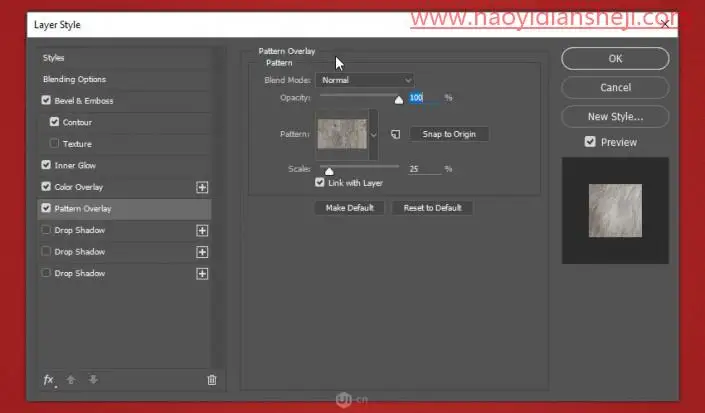705x413 pixels.
Task: Open the Color Overlay settings row
Action: coord(79,187)
